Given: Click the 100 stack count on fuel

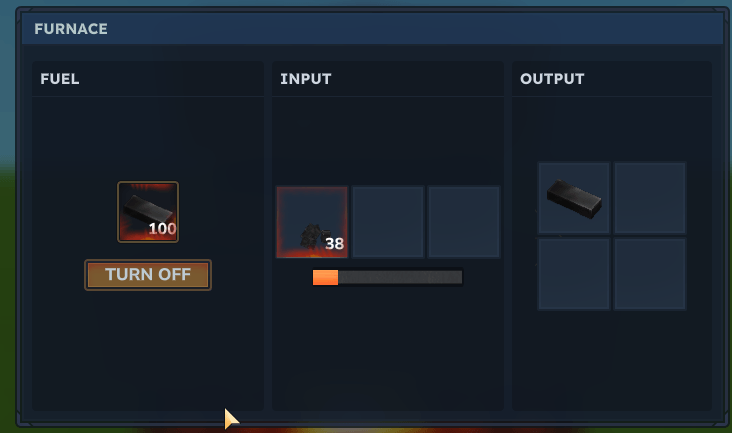Looking at the screenshot, I should [162, 229].
